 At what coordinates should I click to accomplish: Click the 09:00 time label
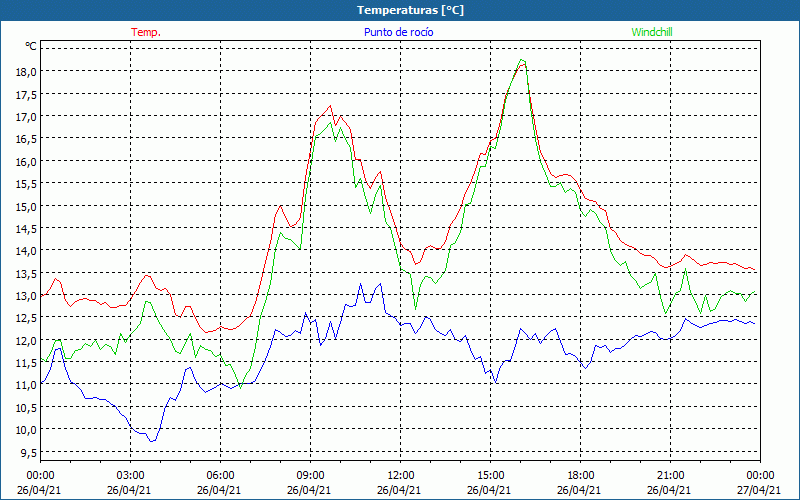click(x=310, y=476)
